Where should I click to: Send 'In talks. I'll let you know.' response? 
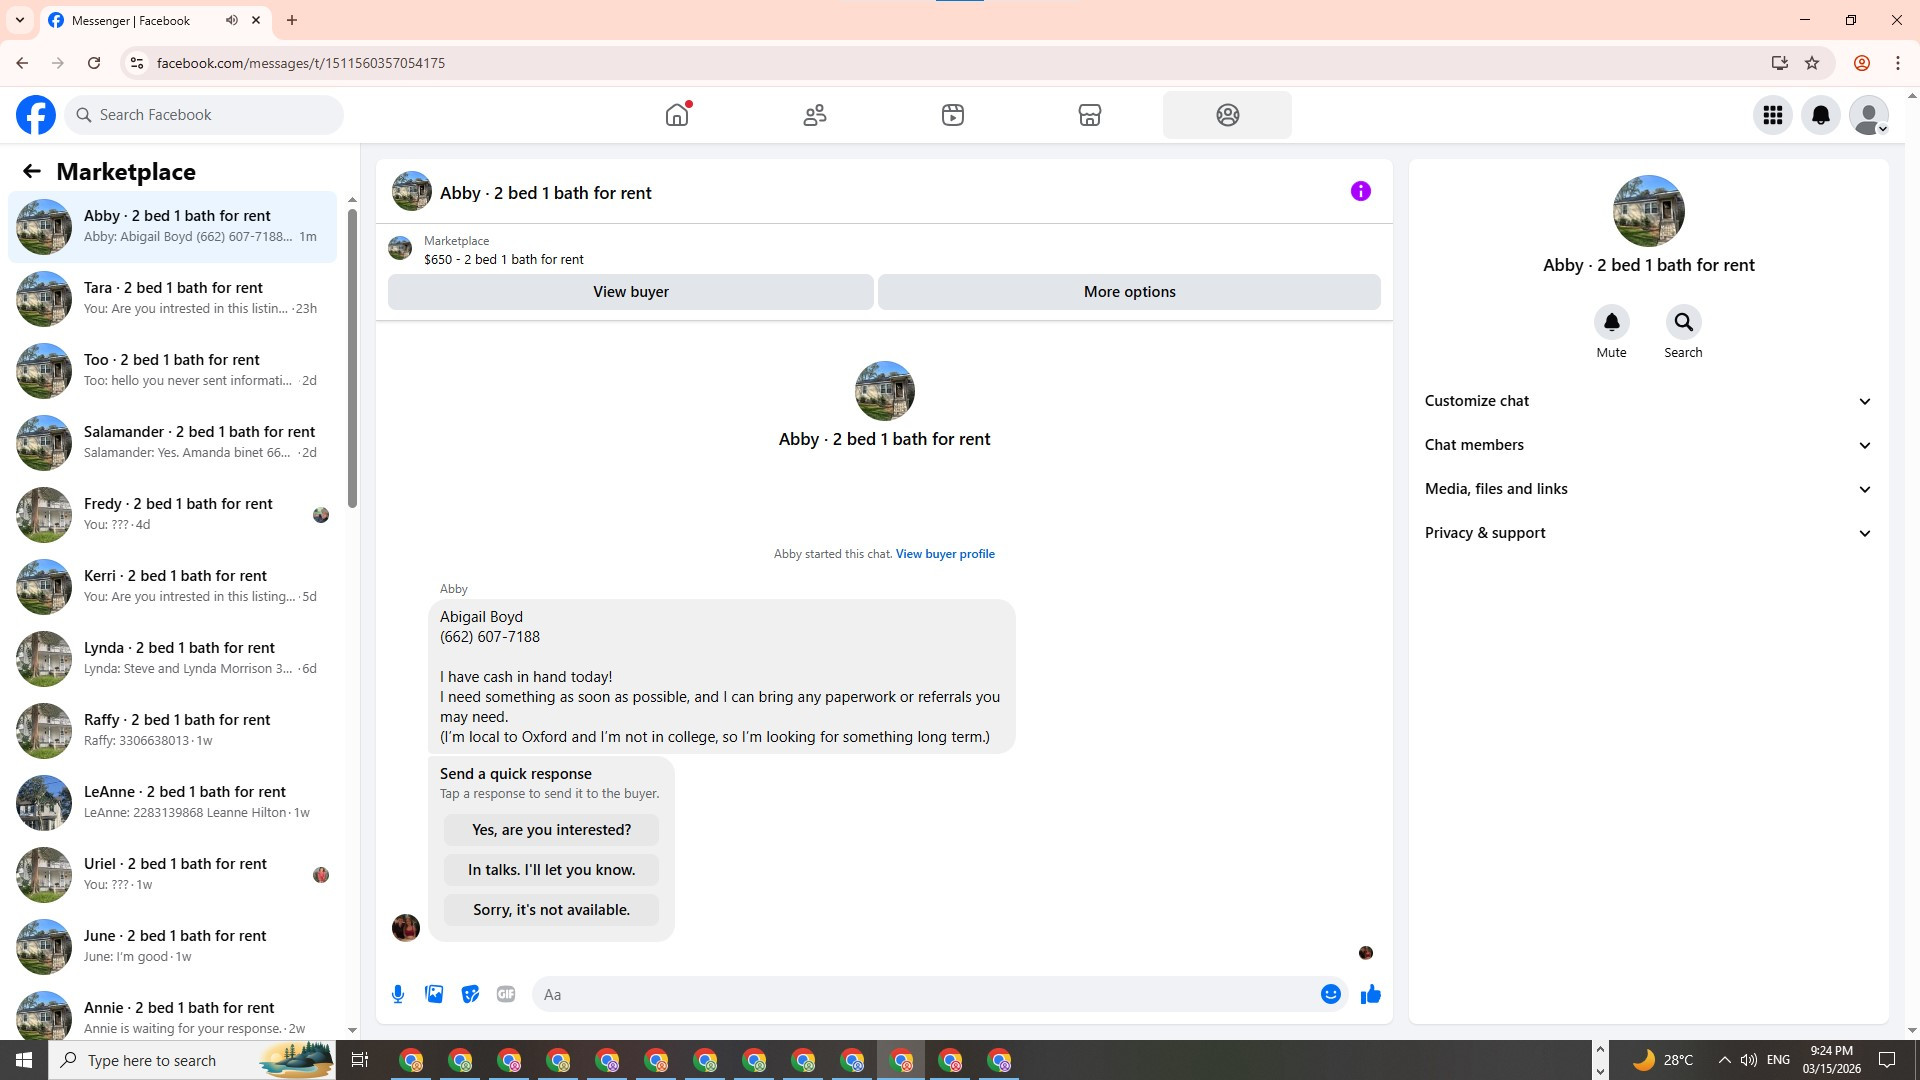click(551, 870)
